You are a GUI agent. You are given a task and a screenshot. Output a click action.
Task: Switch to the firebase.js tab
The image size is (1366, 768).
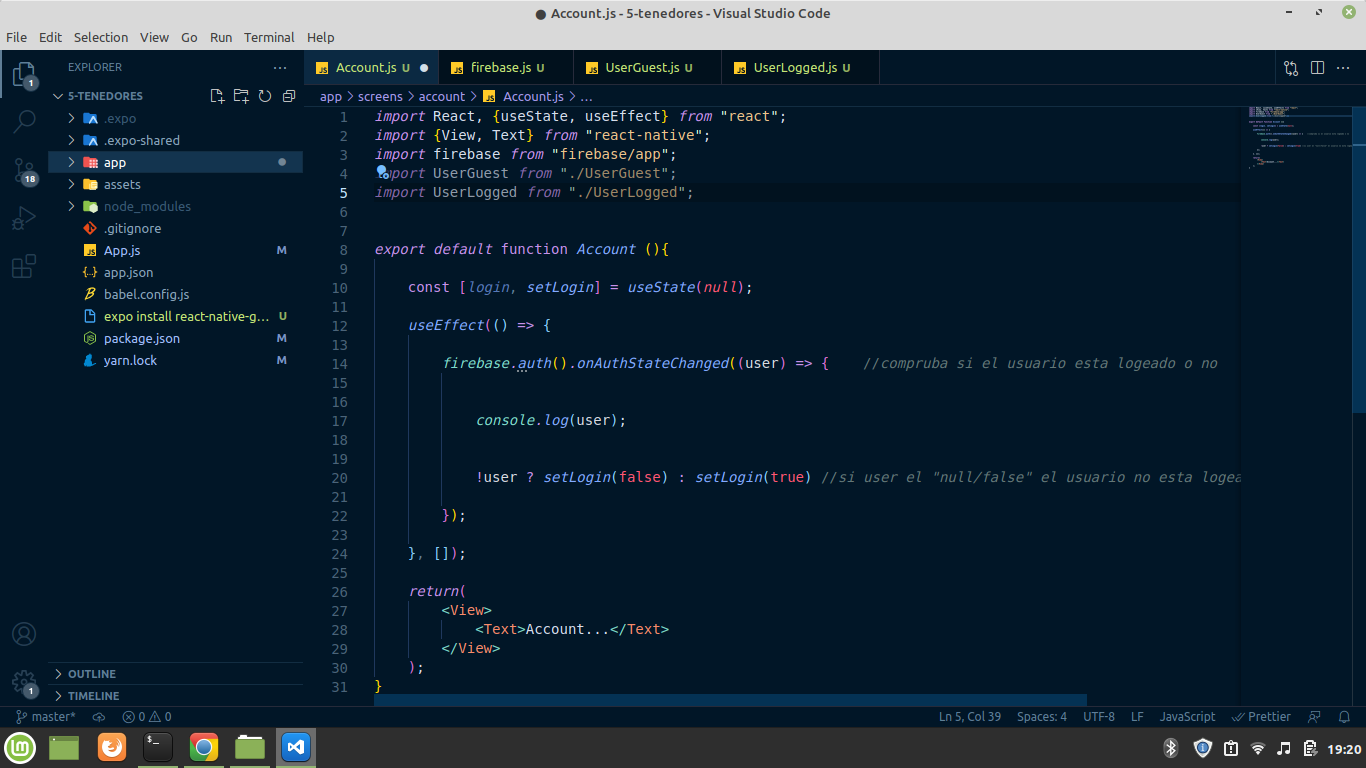coord(508,68)
